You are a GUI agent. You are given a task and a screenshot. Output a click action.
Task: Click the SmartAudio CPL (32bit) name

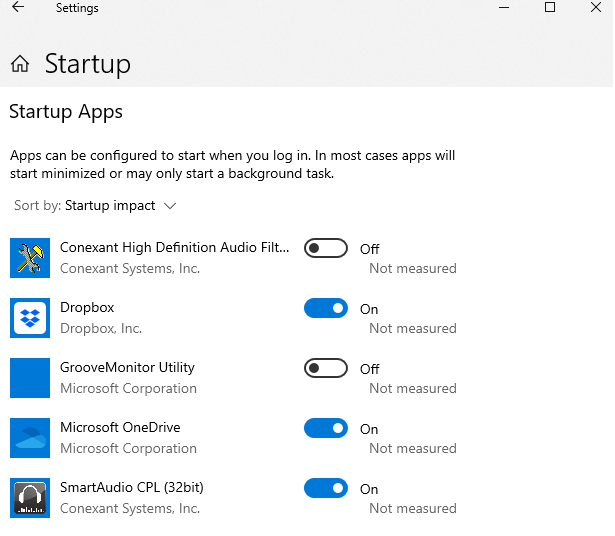pos(132,488)
